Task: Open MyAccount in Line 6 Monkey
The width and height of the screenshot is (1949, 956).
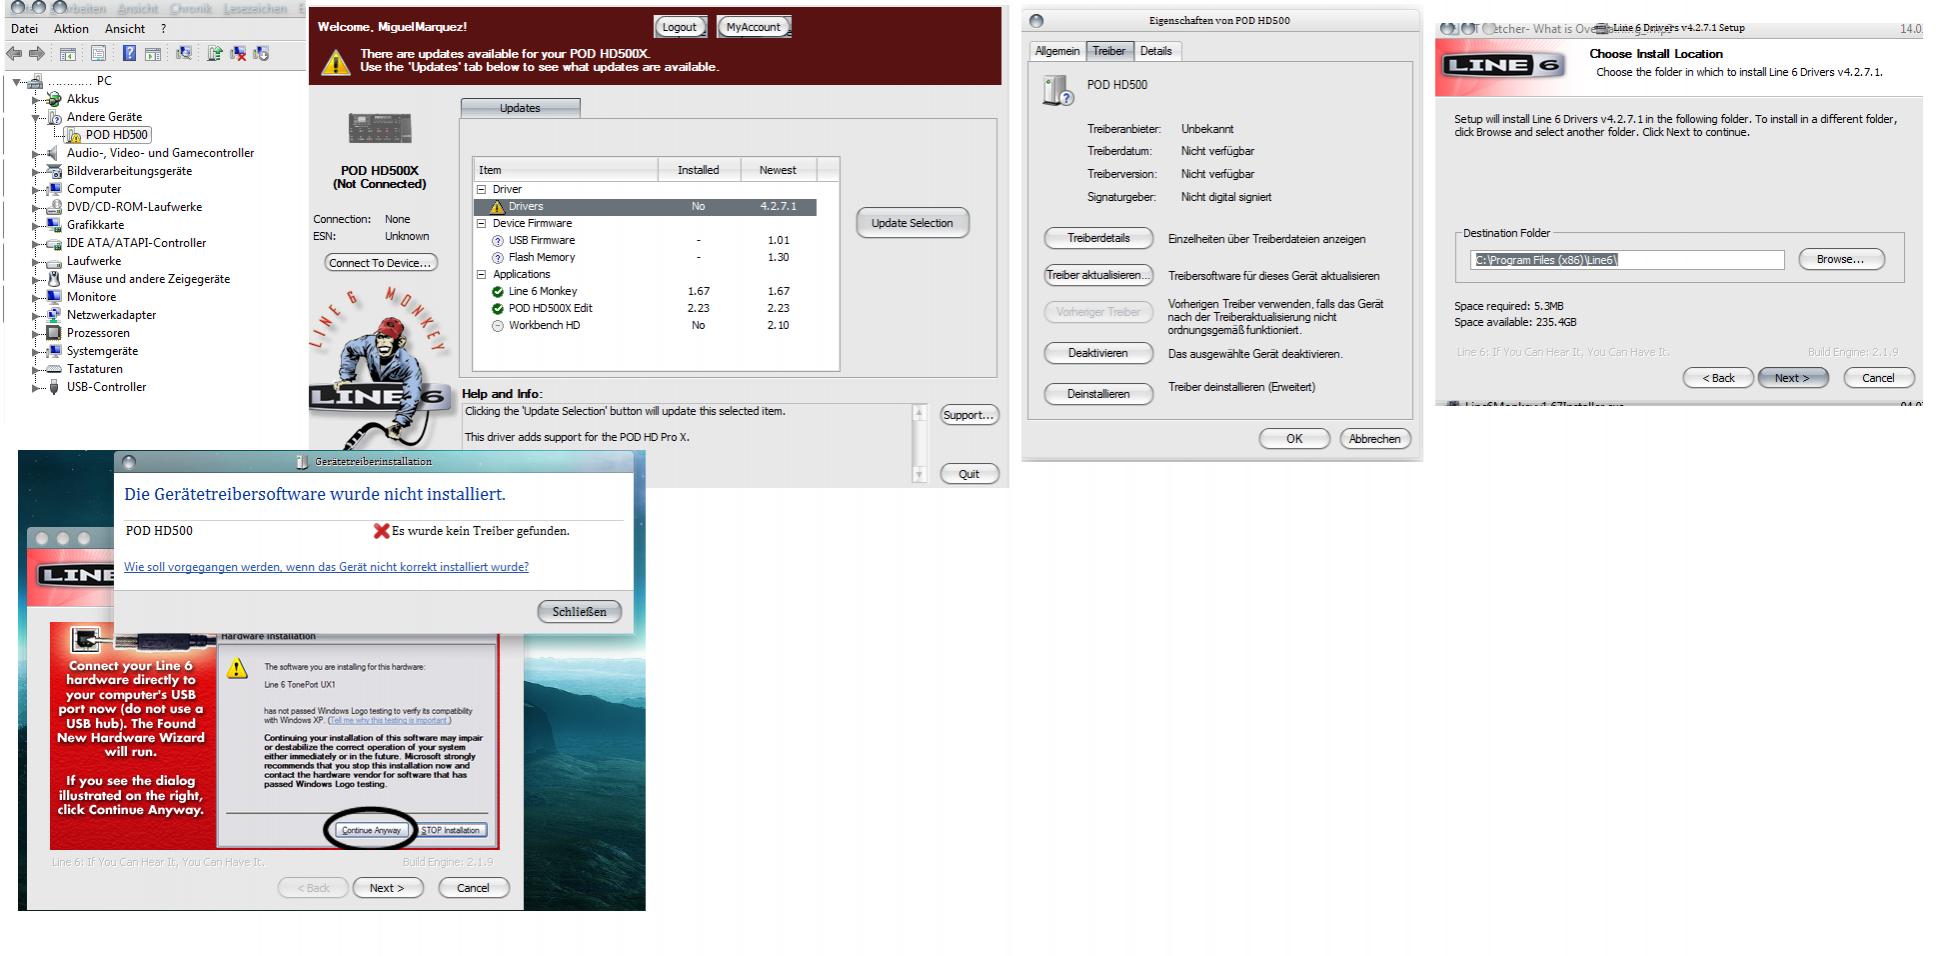Action: click(x=754, y=27)
